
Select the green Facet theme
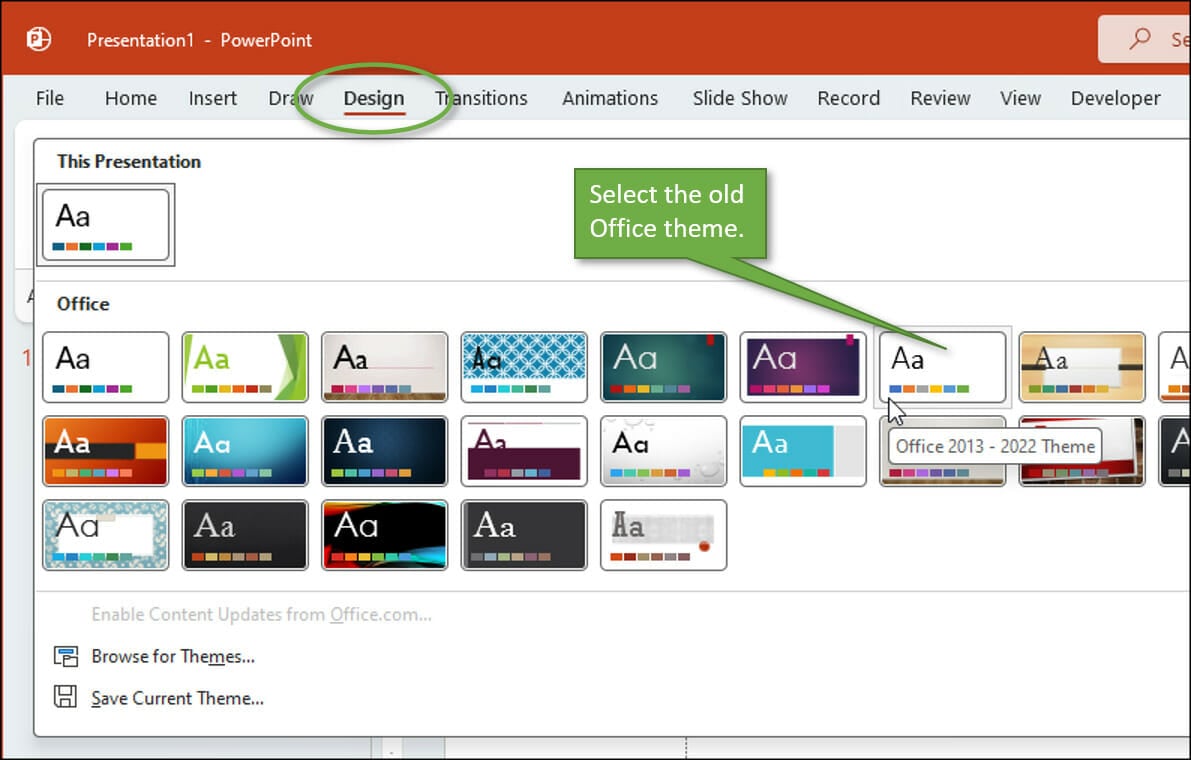[245, 367]
